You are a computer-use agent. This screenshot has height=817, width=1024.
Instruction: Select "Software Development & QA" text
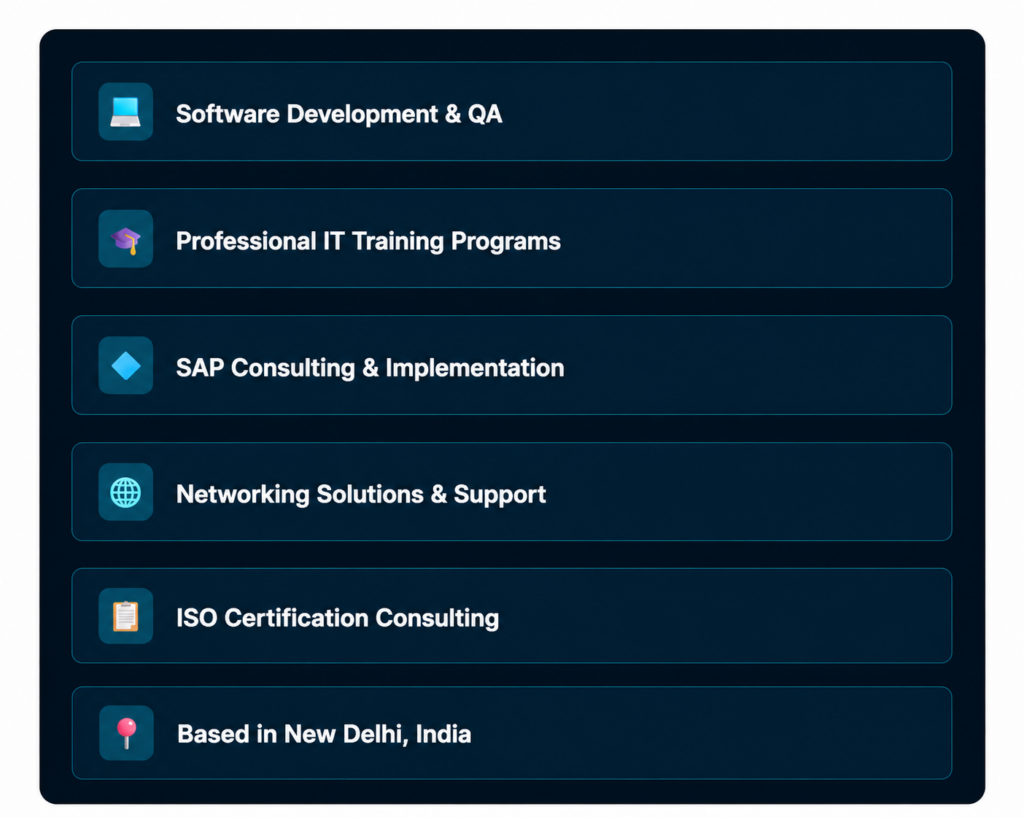339,114
